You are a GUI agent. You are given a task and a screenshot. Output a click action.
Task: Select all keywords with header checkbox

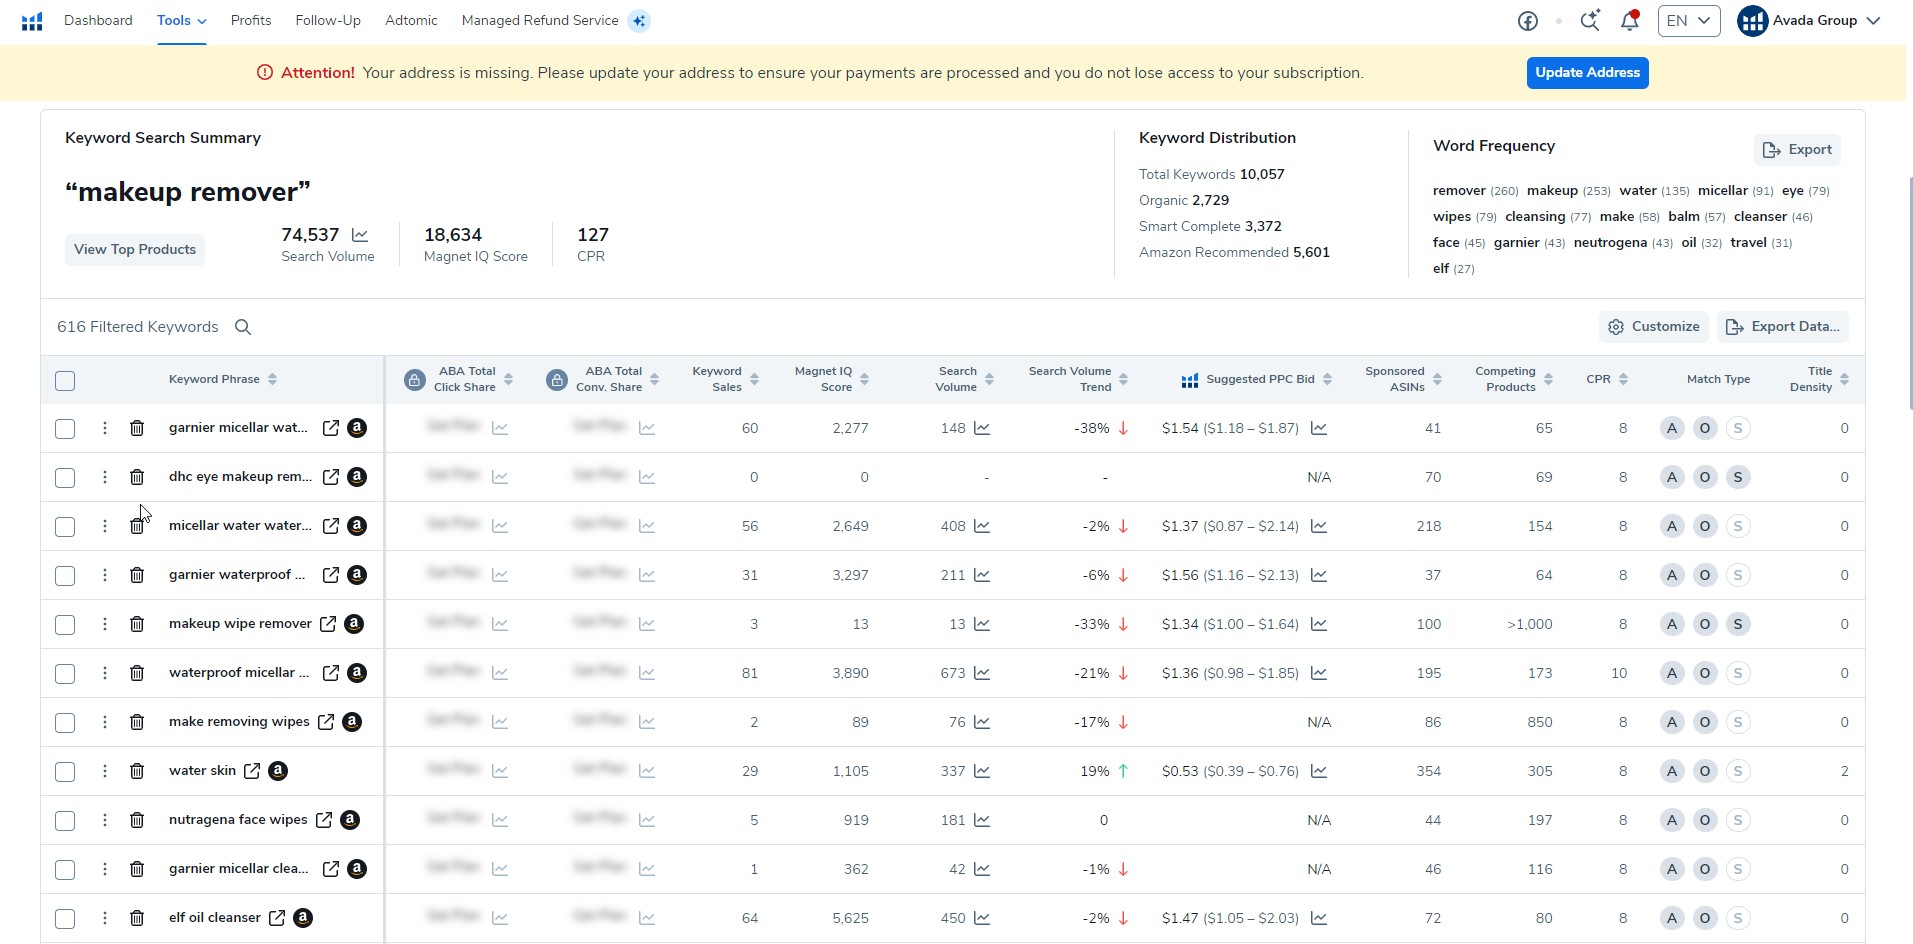pos(65,380)
